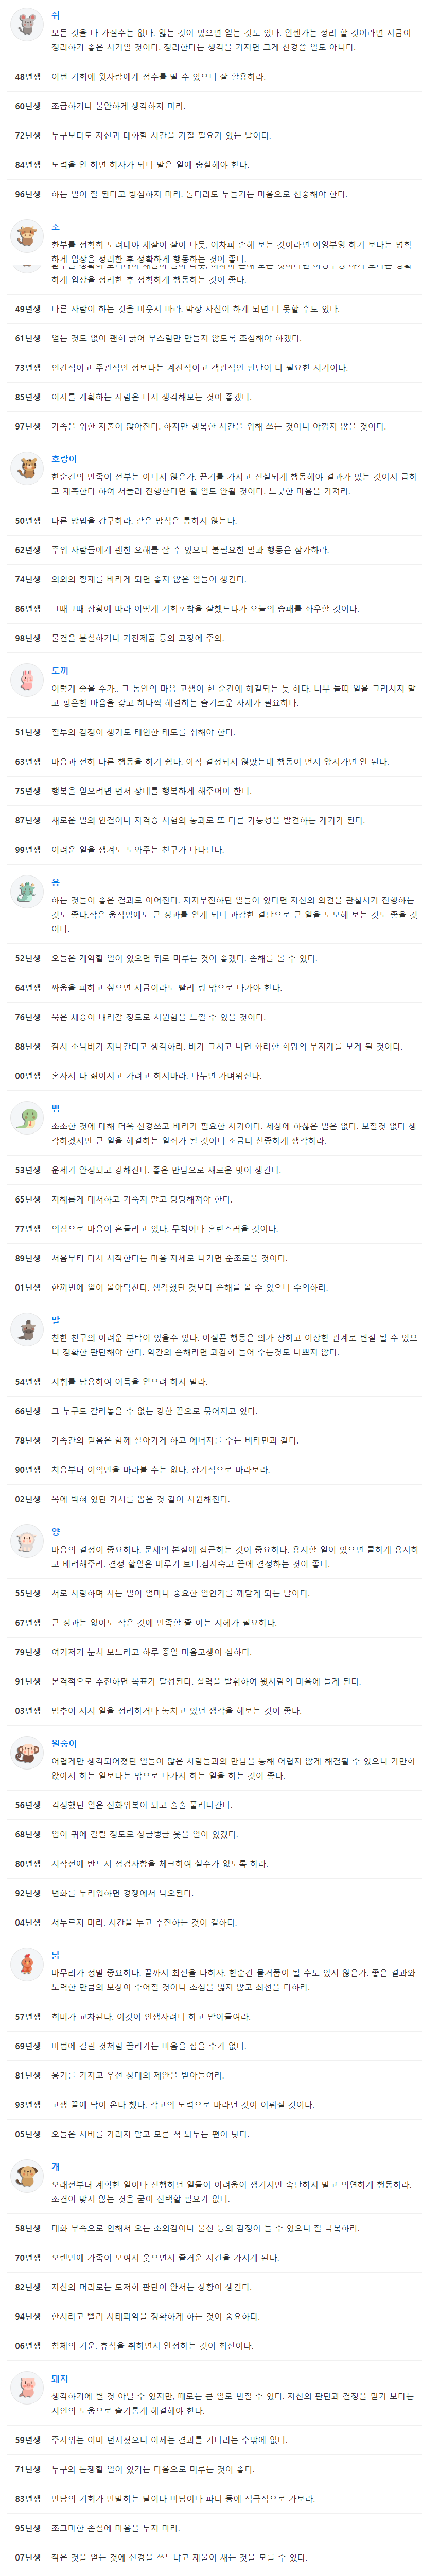Click the Tiger zodiac icon
This screenshot has width=422, height=2576.
(26, 467)
